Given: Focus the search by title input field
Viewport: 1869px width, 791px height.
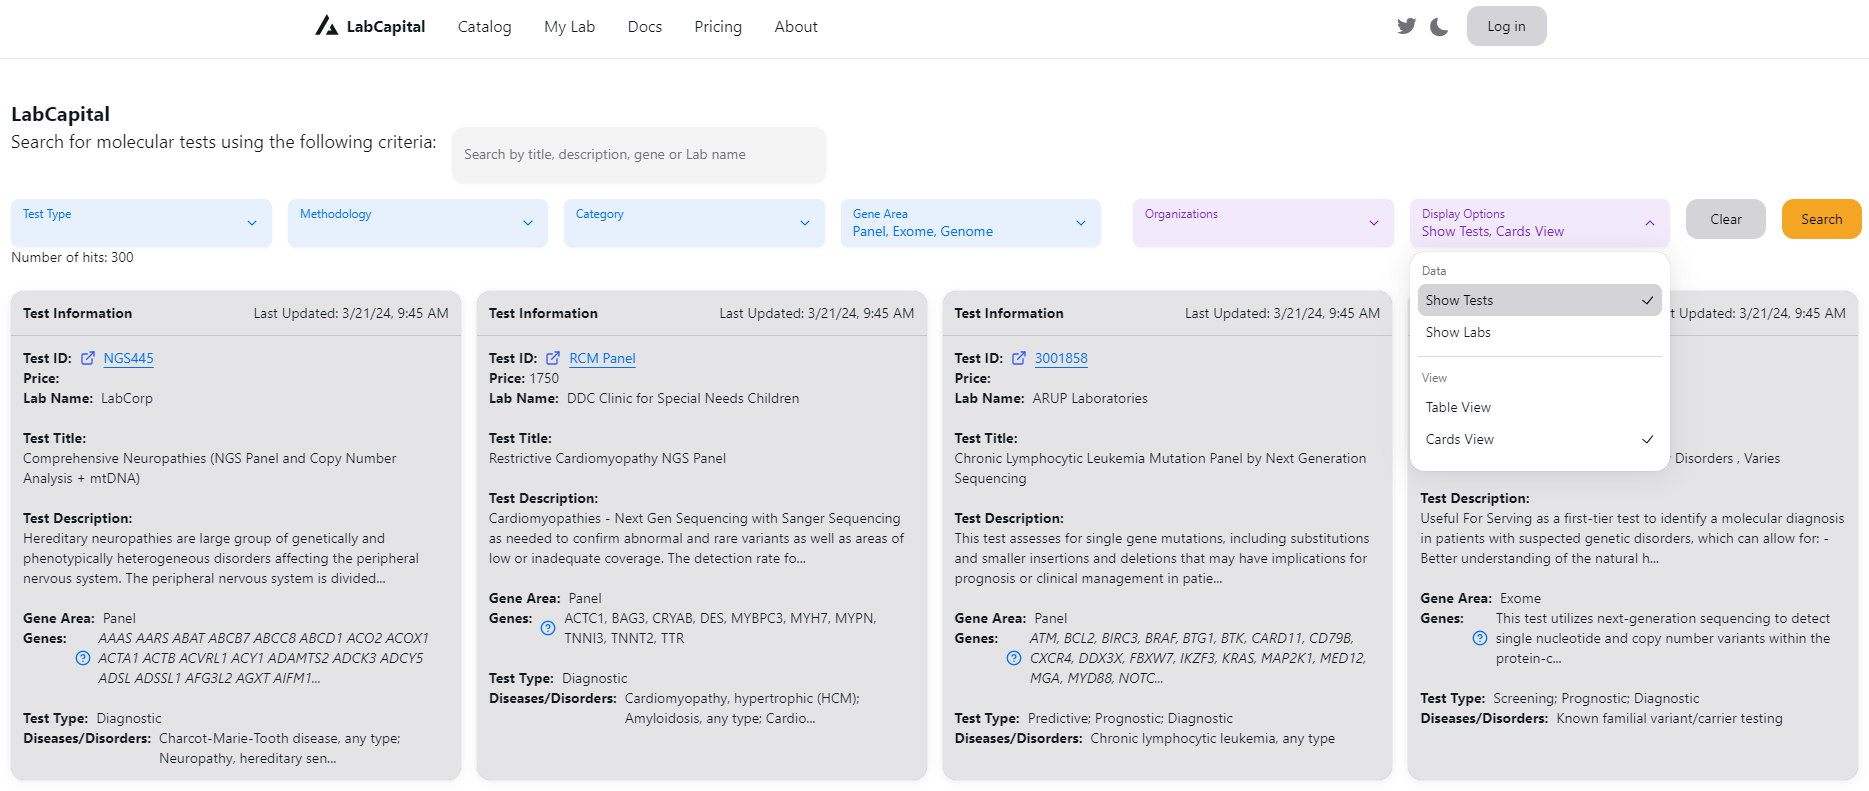Looking at the screenshot, I should coord(639,155).
